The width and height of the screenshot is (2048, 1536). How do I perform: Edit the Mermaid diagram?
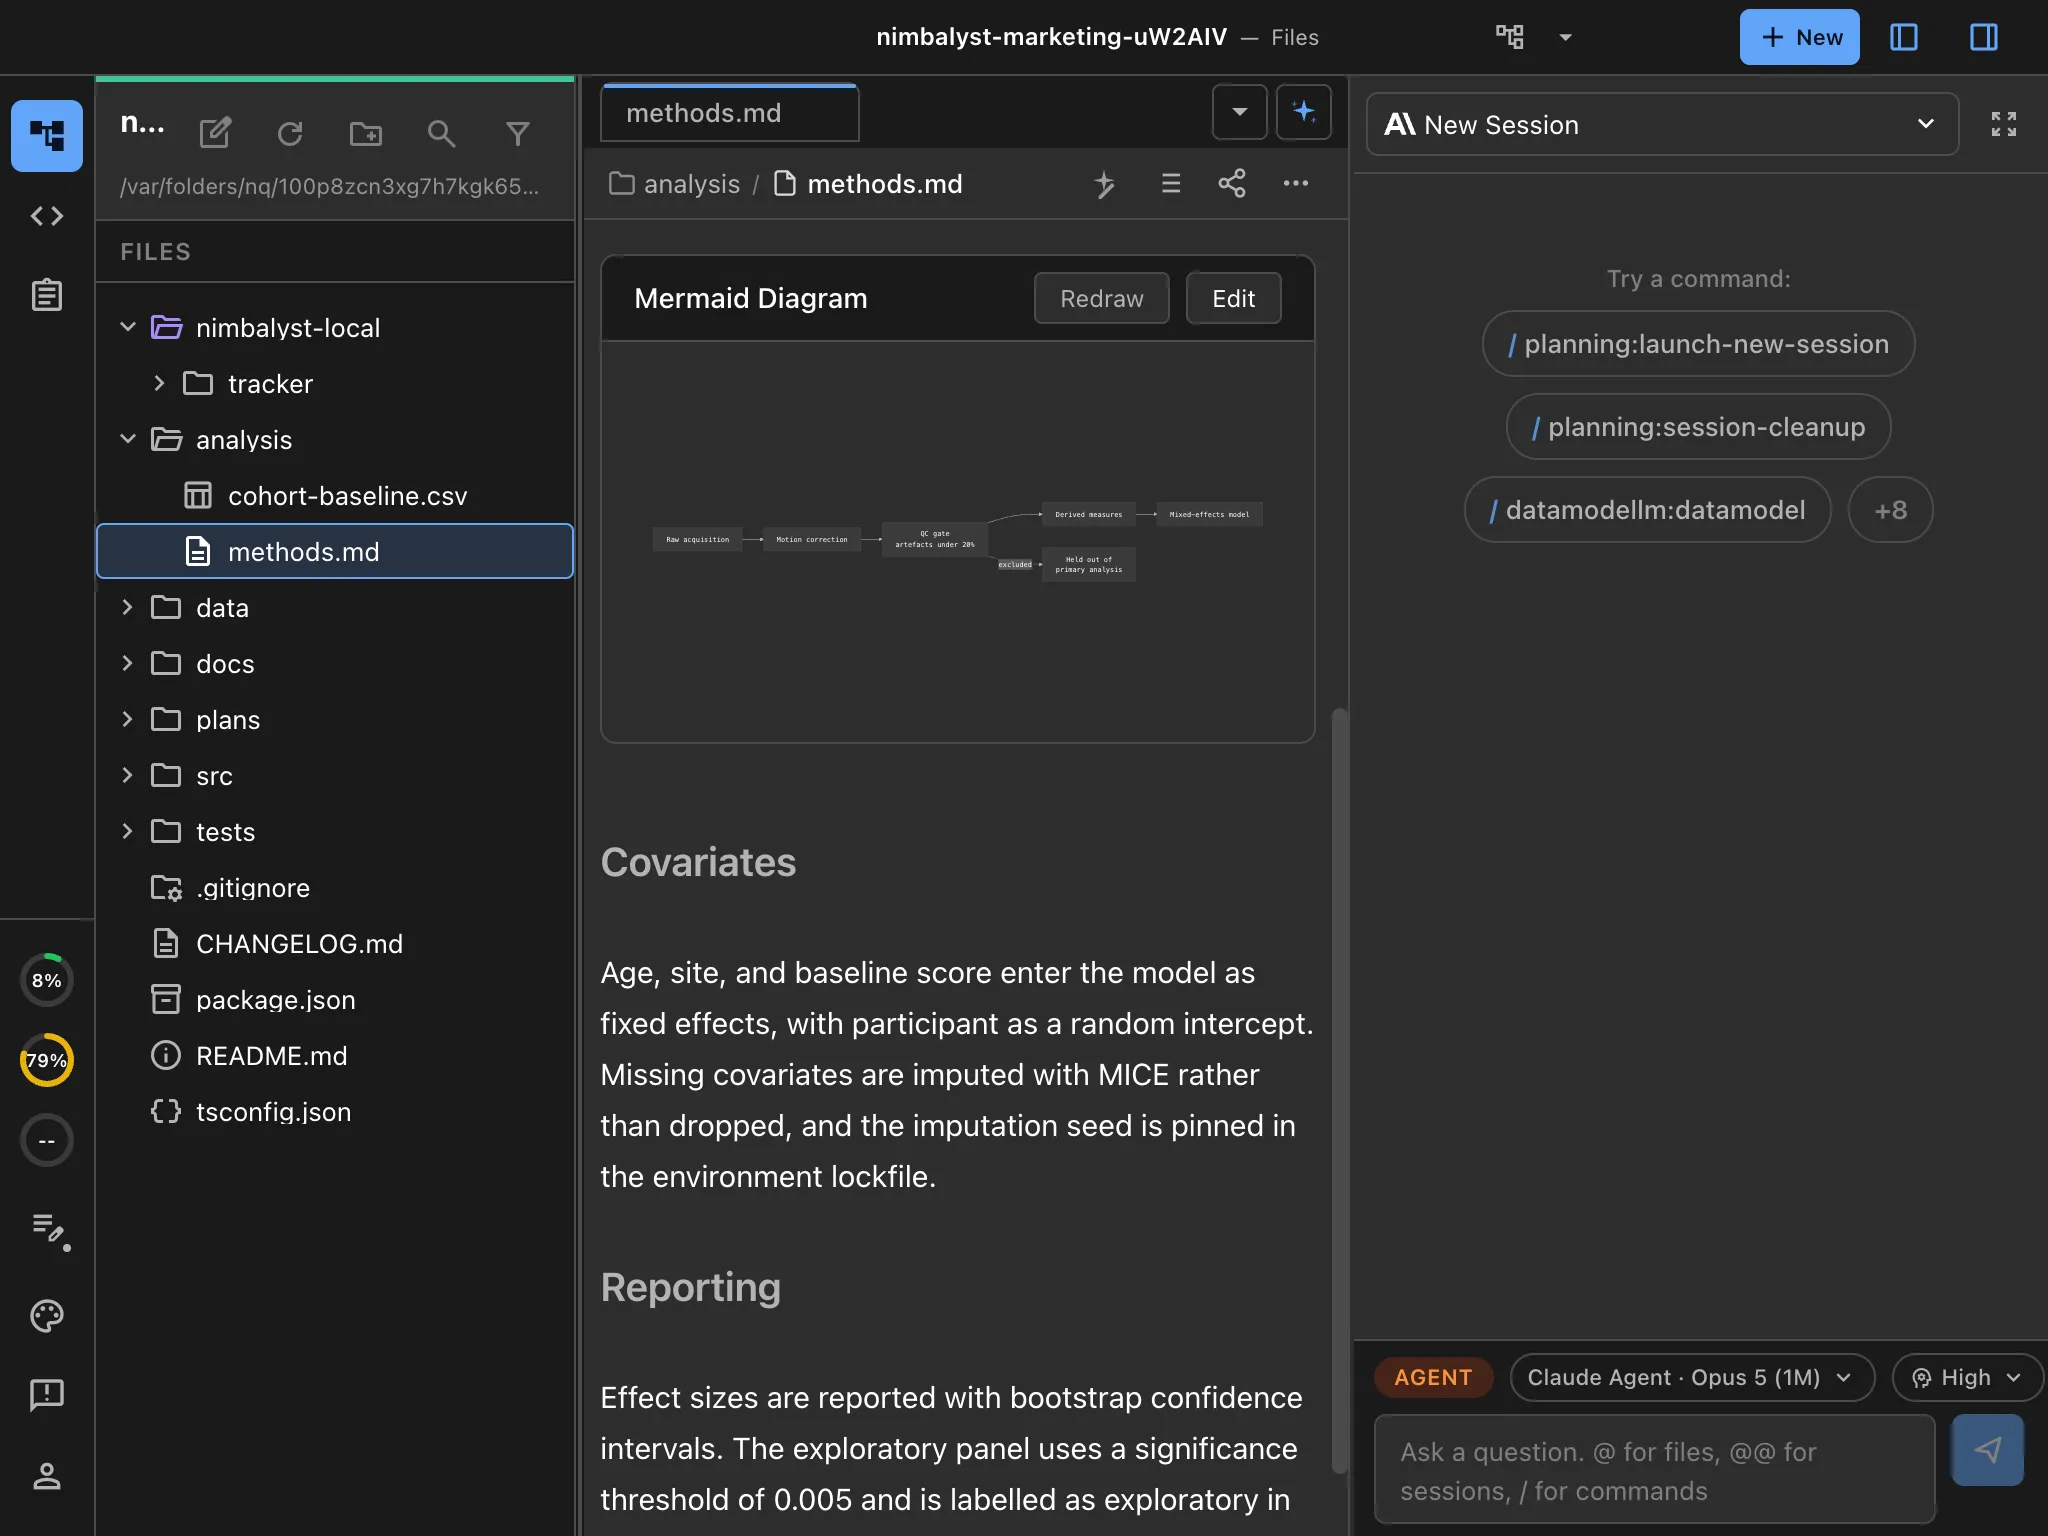(x=1233, y=298)
